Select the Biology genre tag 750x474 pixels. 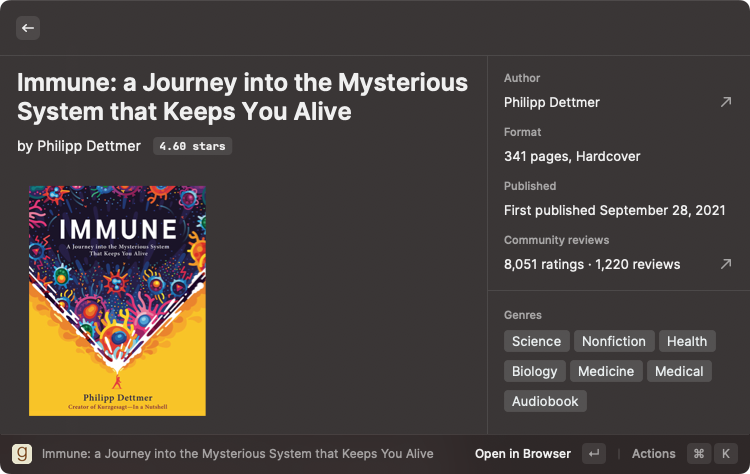(x=535, y=371)
